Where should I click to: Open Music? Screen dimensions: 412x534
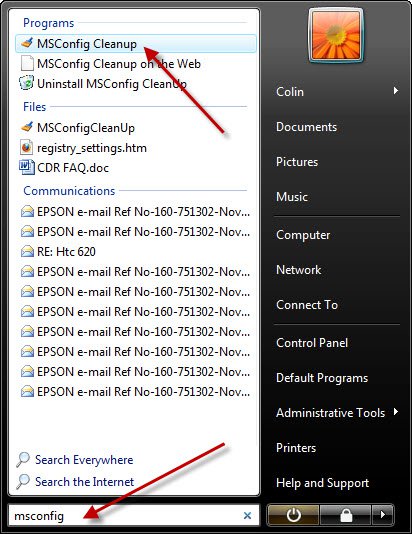tap(292, 197)
